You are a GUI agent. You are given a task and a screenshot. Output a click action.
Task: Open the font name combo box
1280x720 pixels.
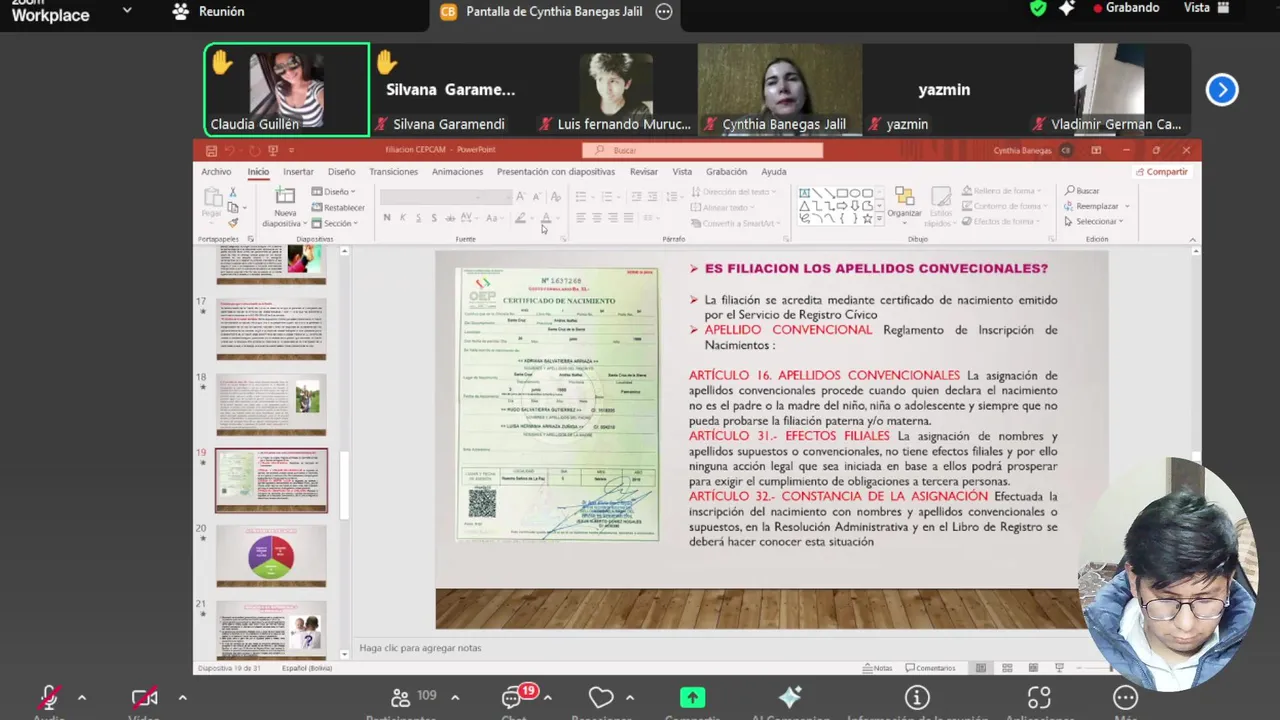[428, 197]
